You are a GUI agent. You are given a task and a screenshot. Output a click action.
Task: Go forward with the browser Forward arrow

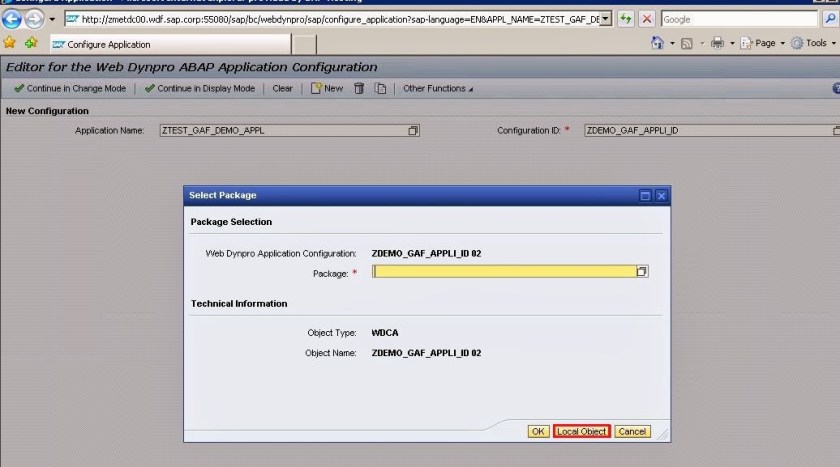tap(34, 19)
